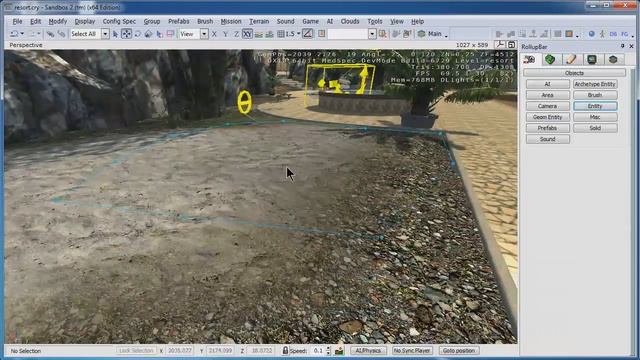Click the Unlink objects icon
Screen dimensions: 640x360
coord(61,34)
